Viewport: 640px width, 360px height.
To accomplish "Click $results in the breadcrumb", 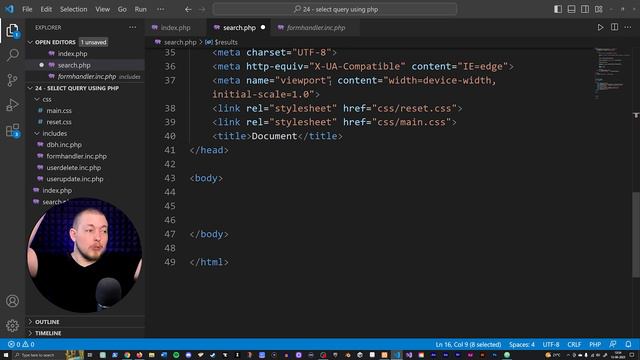I will [226, 42].
